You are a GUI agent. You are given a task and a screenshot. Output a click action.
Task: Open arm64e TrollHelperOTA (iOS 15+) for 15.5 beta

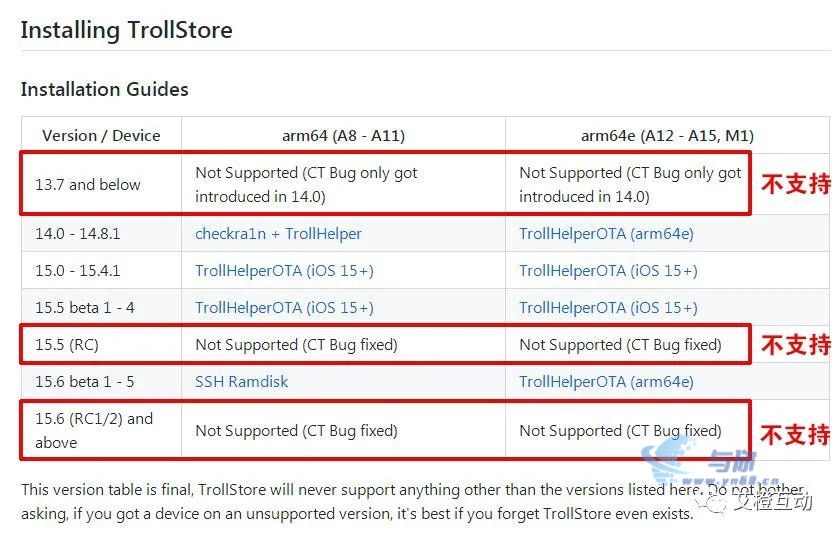coord(608,308)
